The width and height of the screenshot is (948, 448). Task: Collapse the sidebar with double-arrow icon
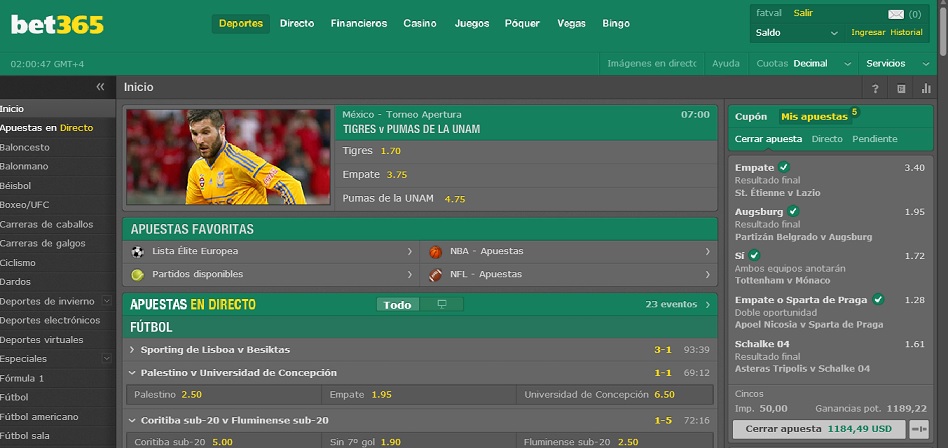click(x=100, y=87)
